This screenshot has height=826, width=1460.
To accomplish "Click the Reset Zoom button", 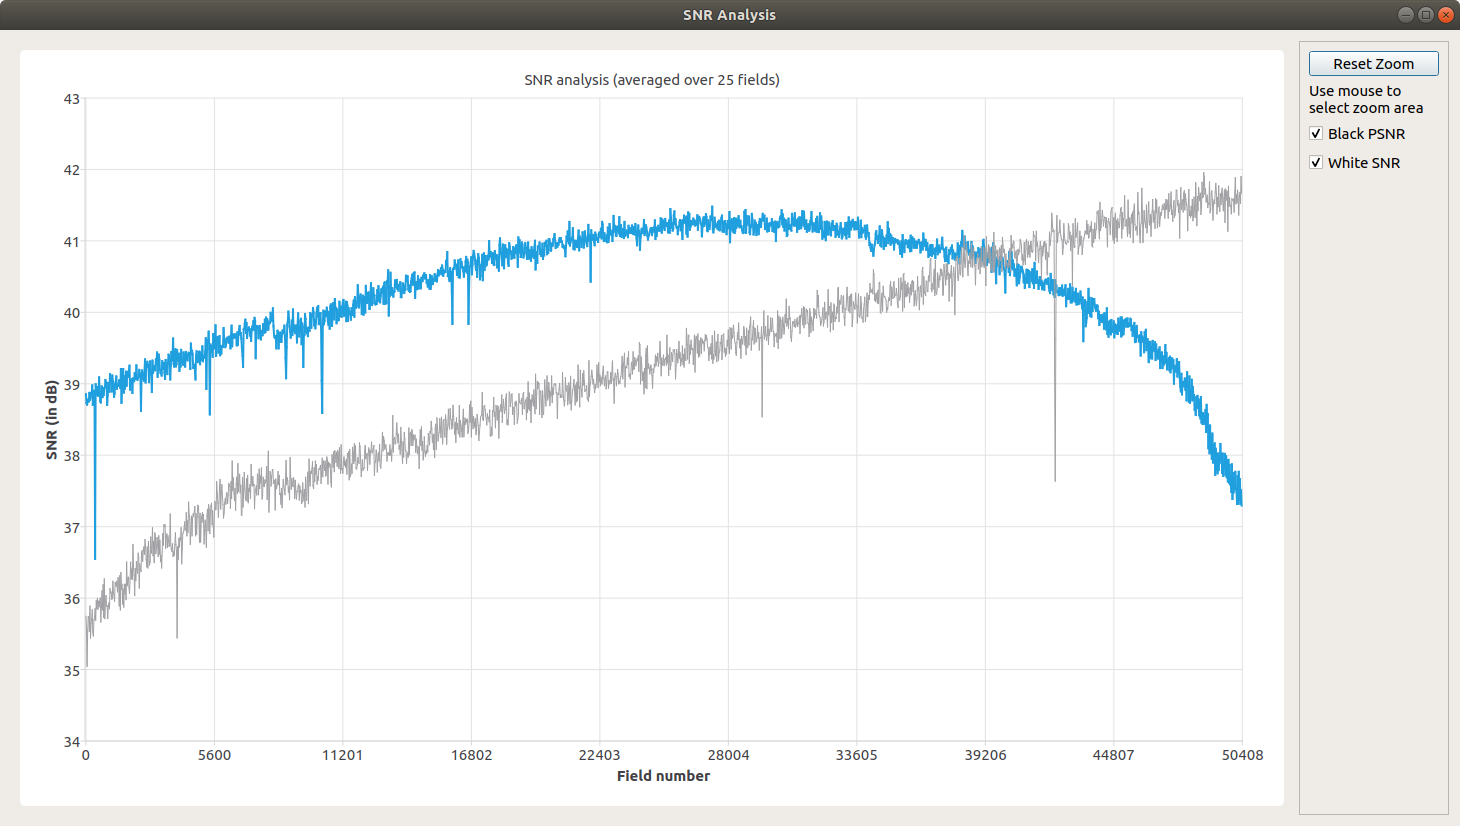I will click(x=1373, y=63).
